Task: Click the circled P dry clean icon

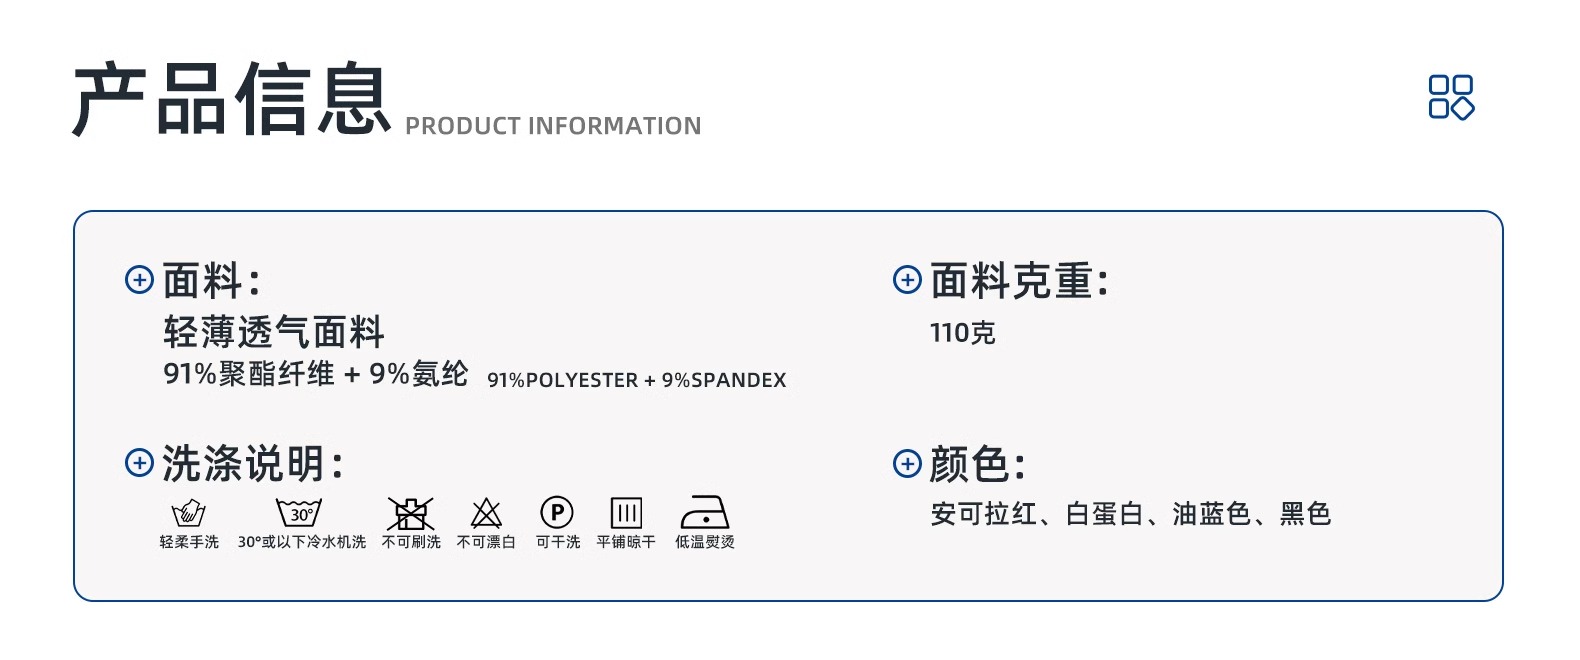Action: click(557, 513)
